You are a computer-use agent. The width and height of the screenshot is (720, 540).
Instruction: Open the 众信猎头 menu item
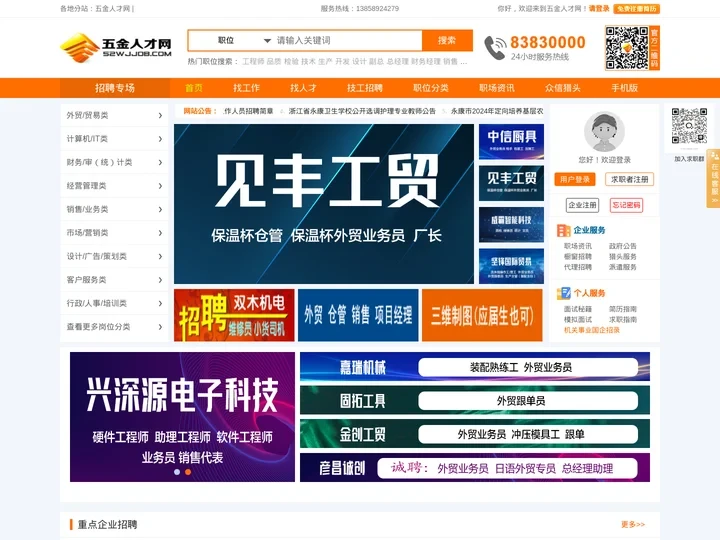pyautogui.click(x=563, y=88)
